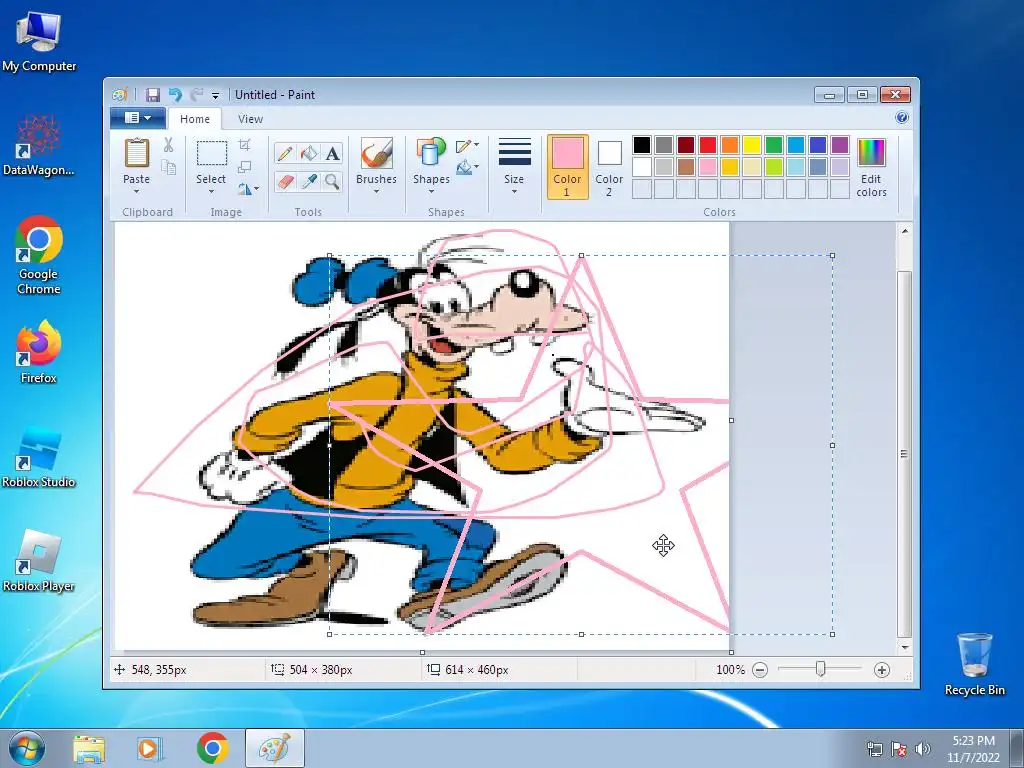The image size is (1024, 768).
Task: Open File Explorer from taskbar
Action: (x=89, y=748)
